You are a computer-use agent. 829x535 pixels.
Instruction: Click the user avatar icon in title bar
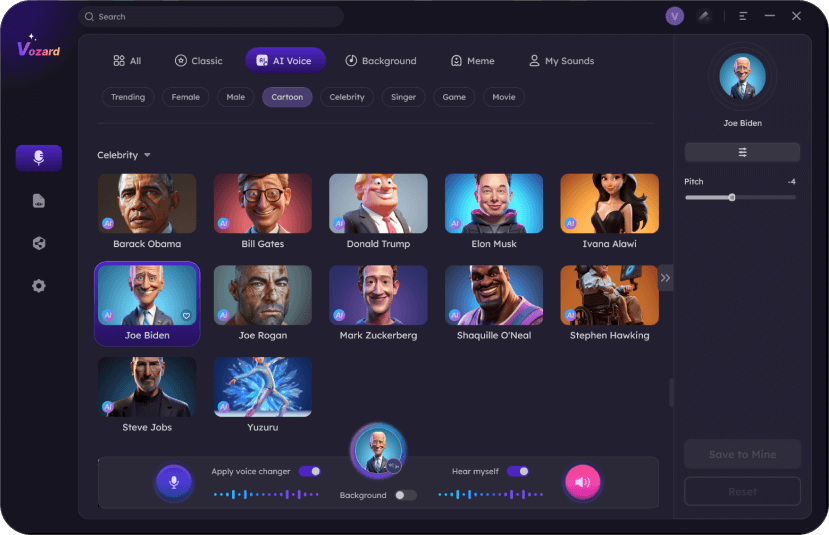[x=674, y=16]
